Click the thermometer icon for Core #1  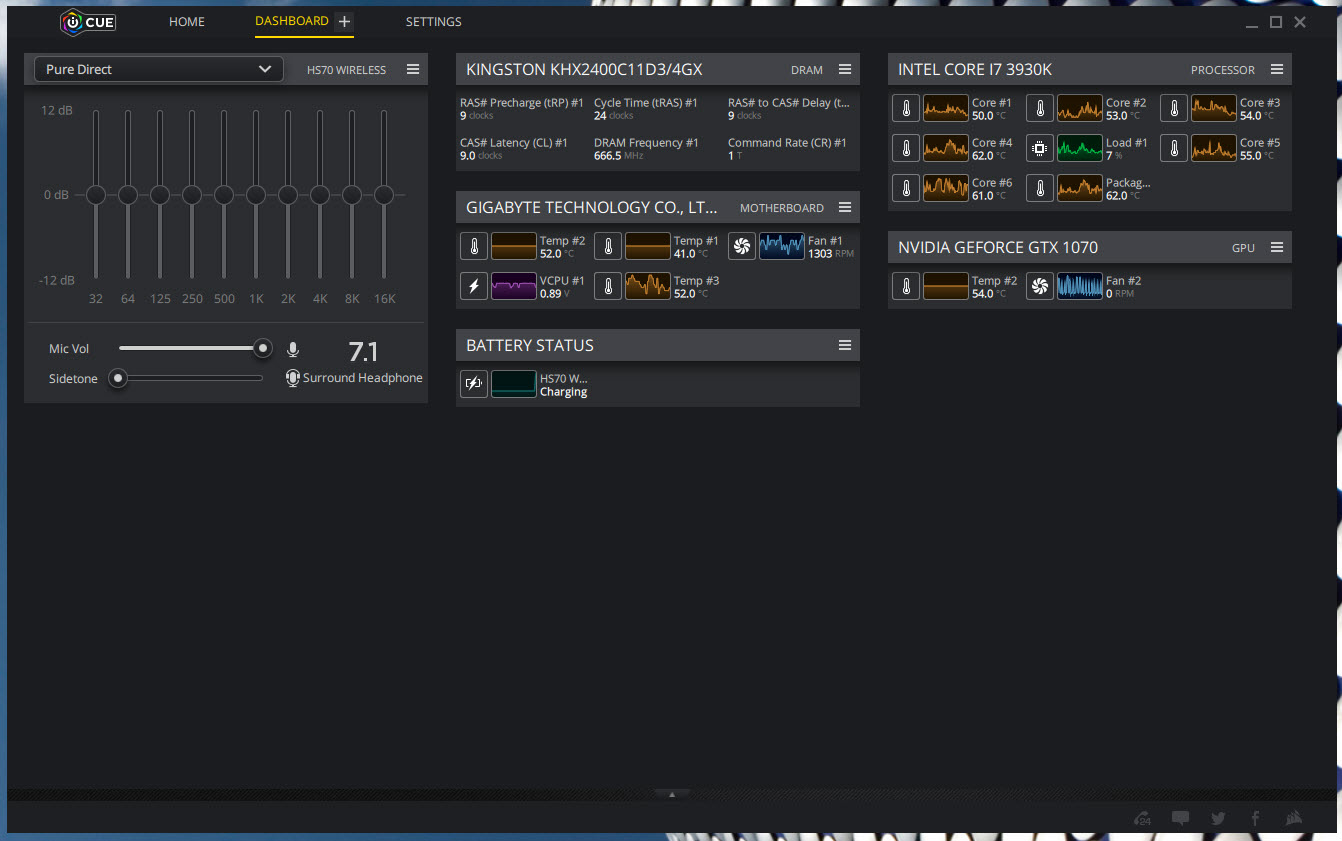[x=906, y=108]
